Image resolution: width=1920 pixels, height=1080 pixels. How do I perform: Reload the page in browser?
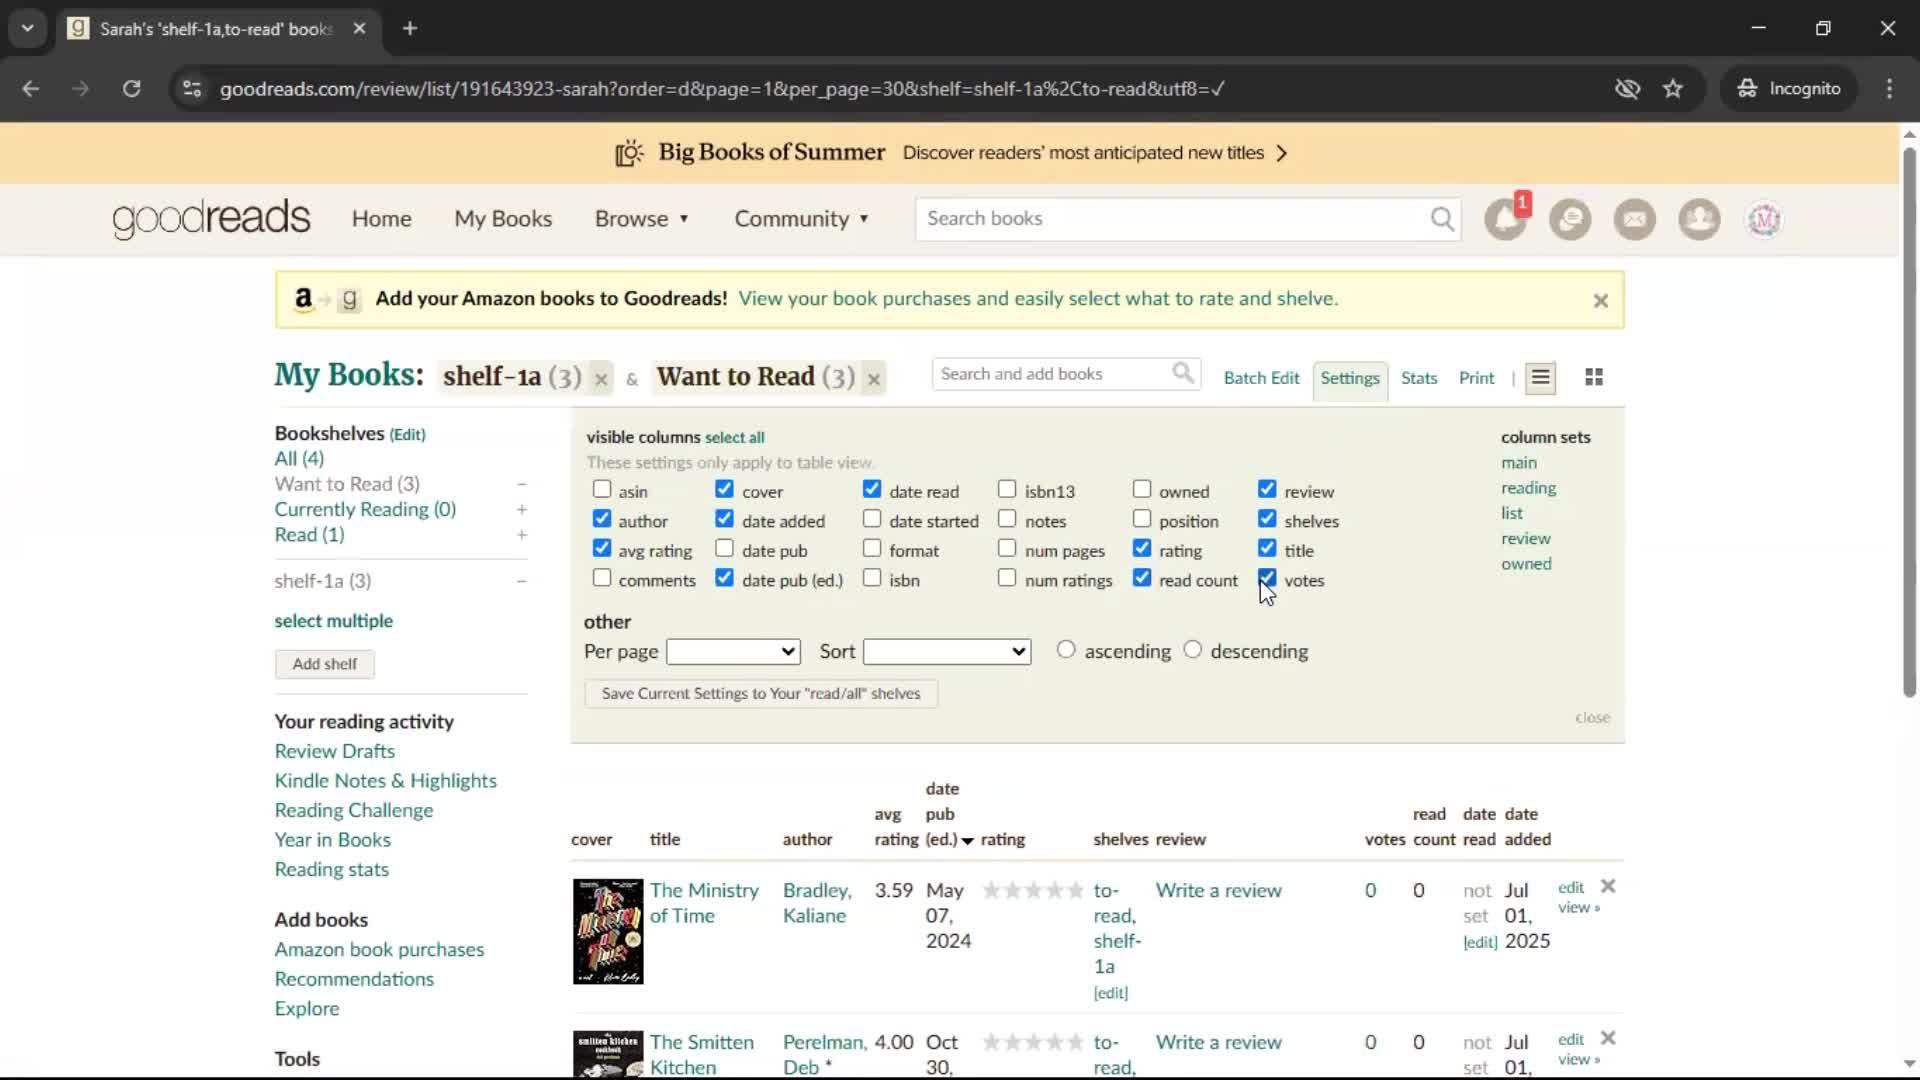pyautogui.click(x=131, y=89)
